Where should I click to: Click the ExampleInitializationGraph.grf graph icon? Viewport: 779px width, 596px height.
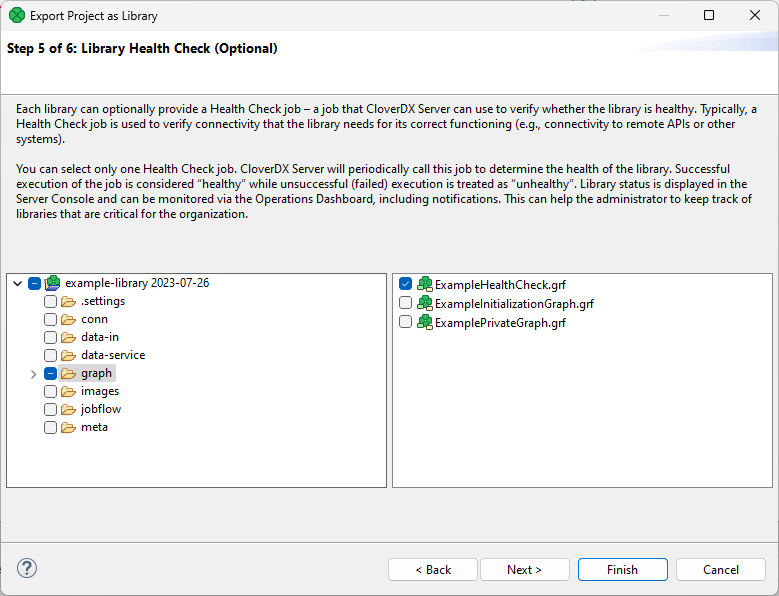(424, 304)
